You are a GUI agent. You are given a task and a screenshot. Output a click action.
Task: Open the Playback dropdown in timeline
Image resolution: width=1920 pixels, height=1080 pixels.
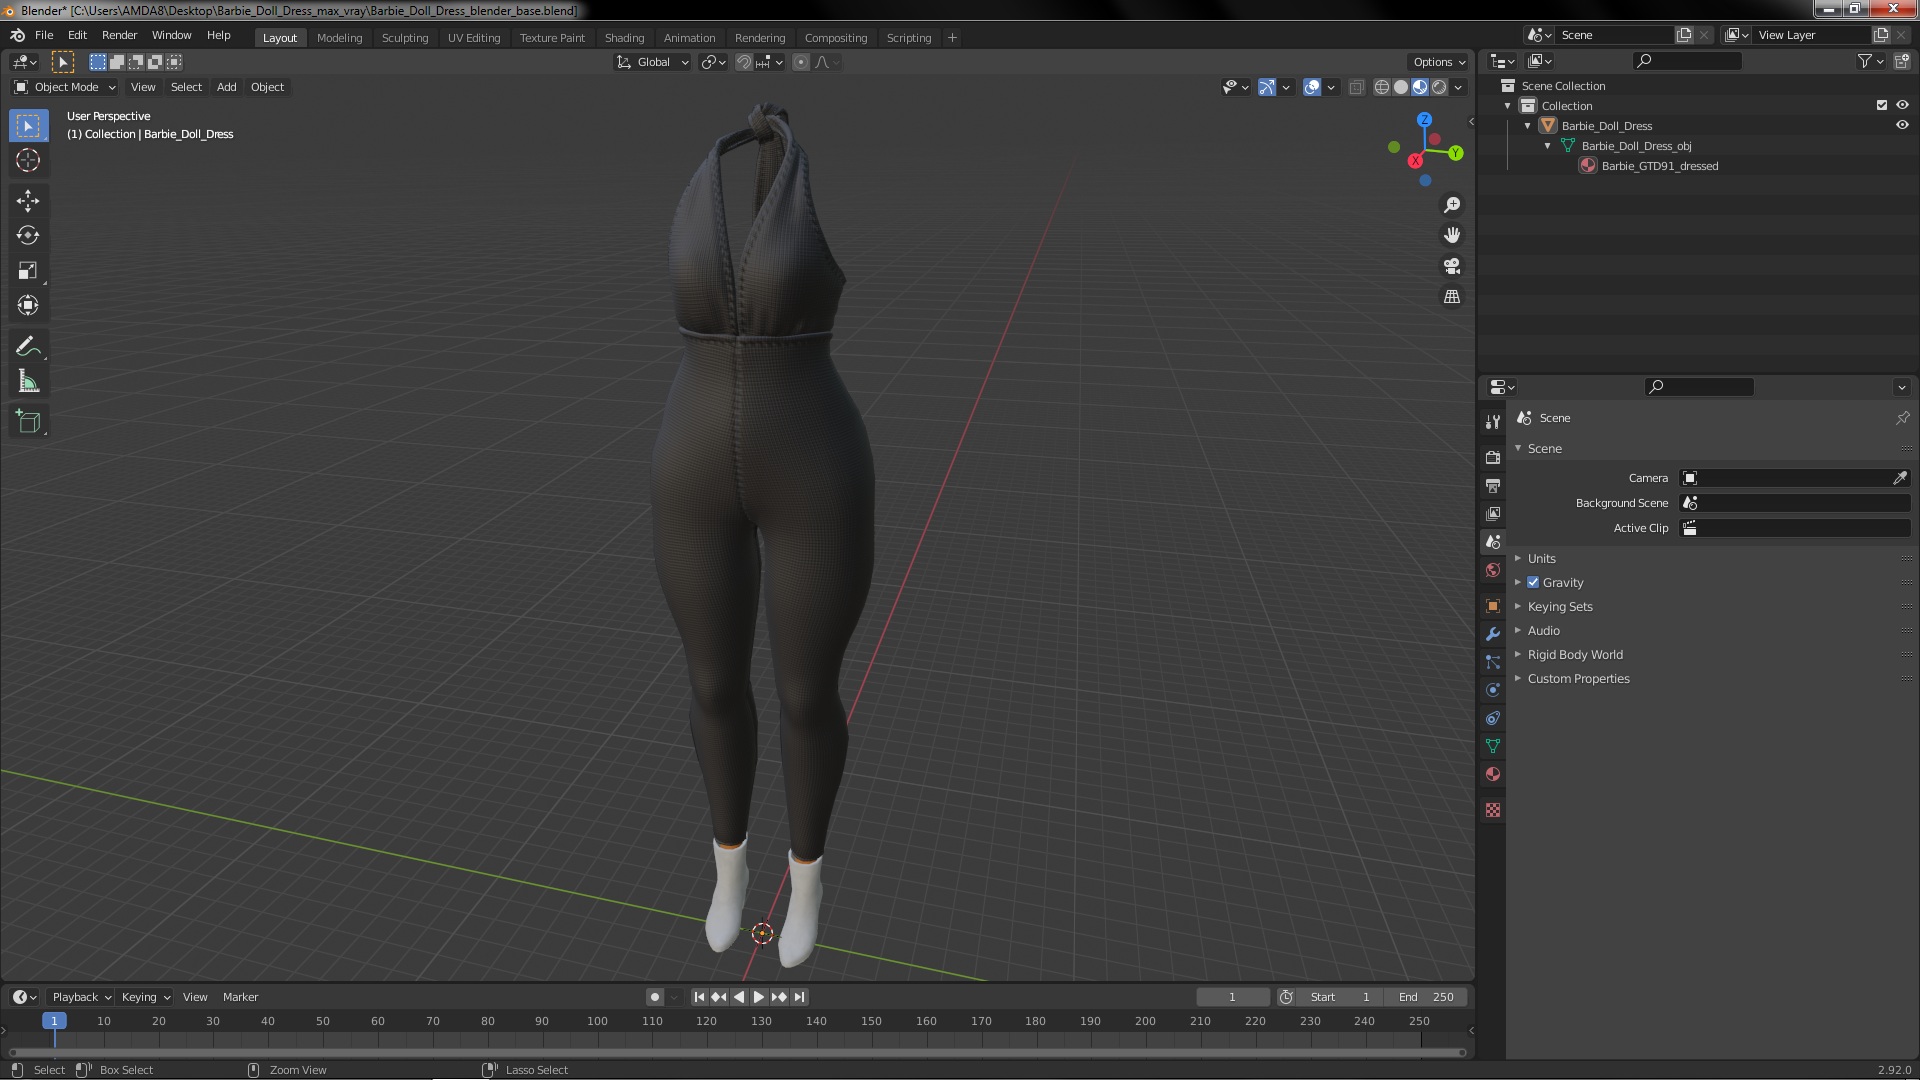pyautogui.click(x=81, y=997)
